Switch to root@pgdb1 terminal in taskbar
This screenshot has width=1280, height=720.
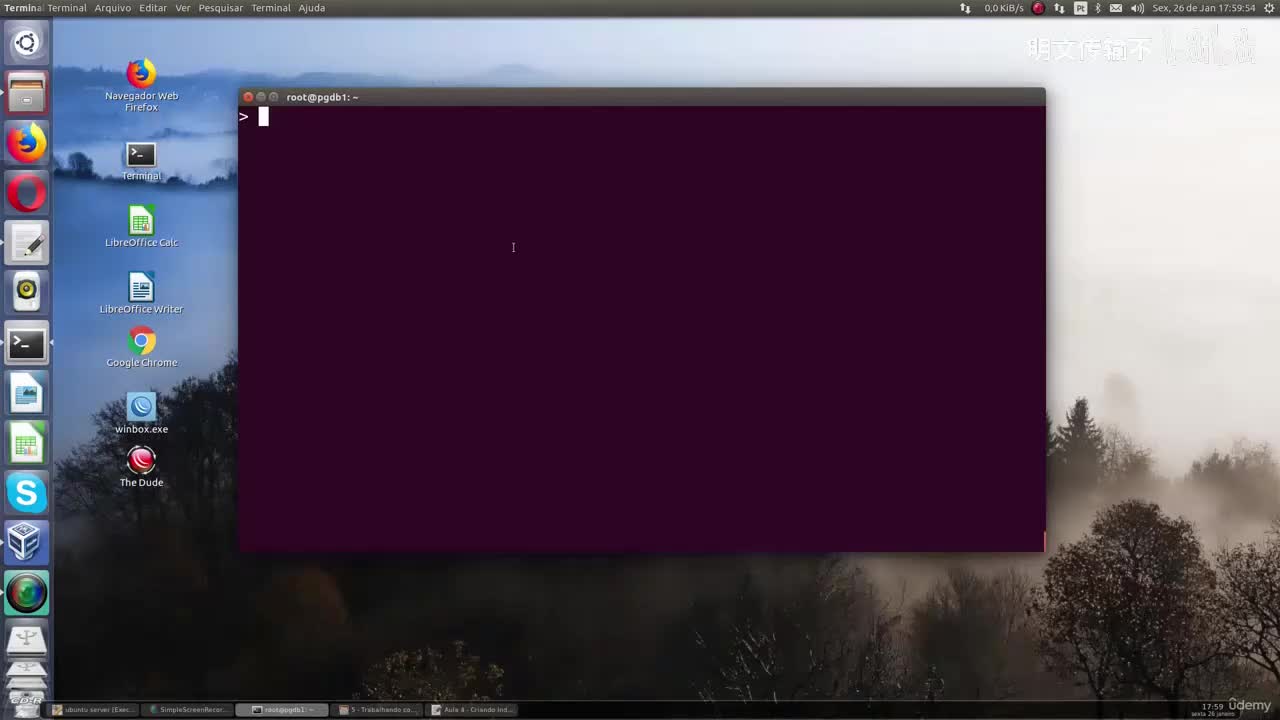click(x=283, y=710)
